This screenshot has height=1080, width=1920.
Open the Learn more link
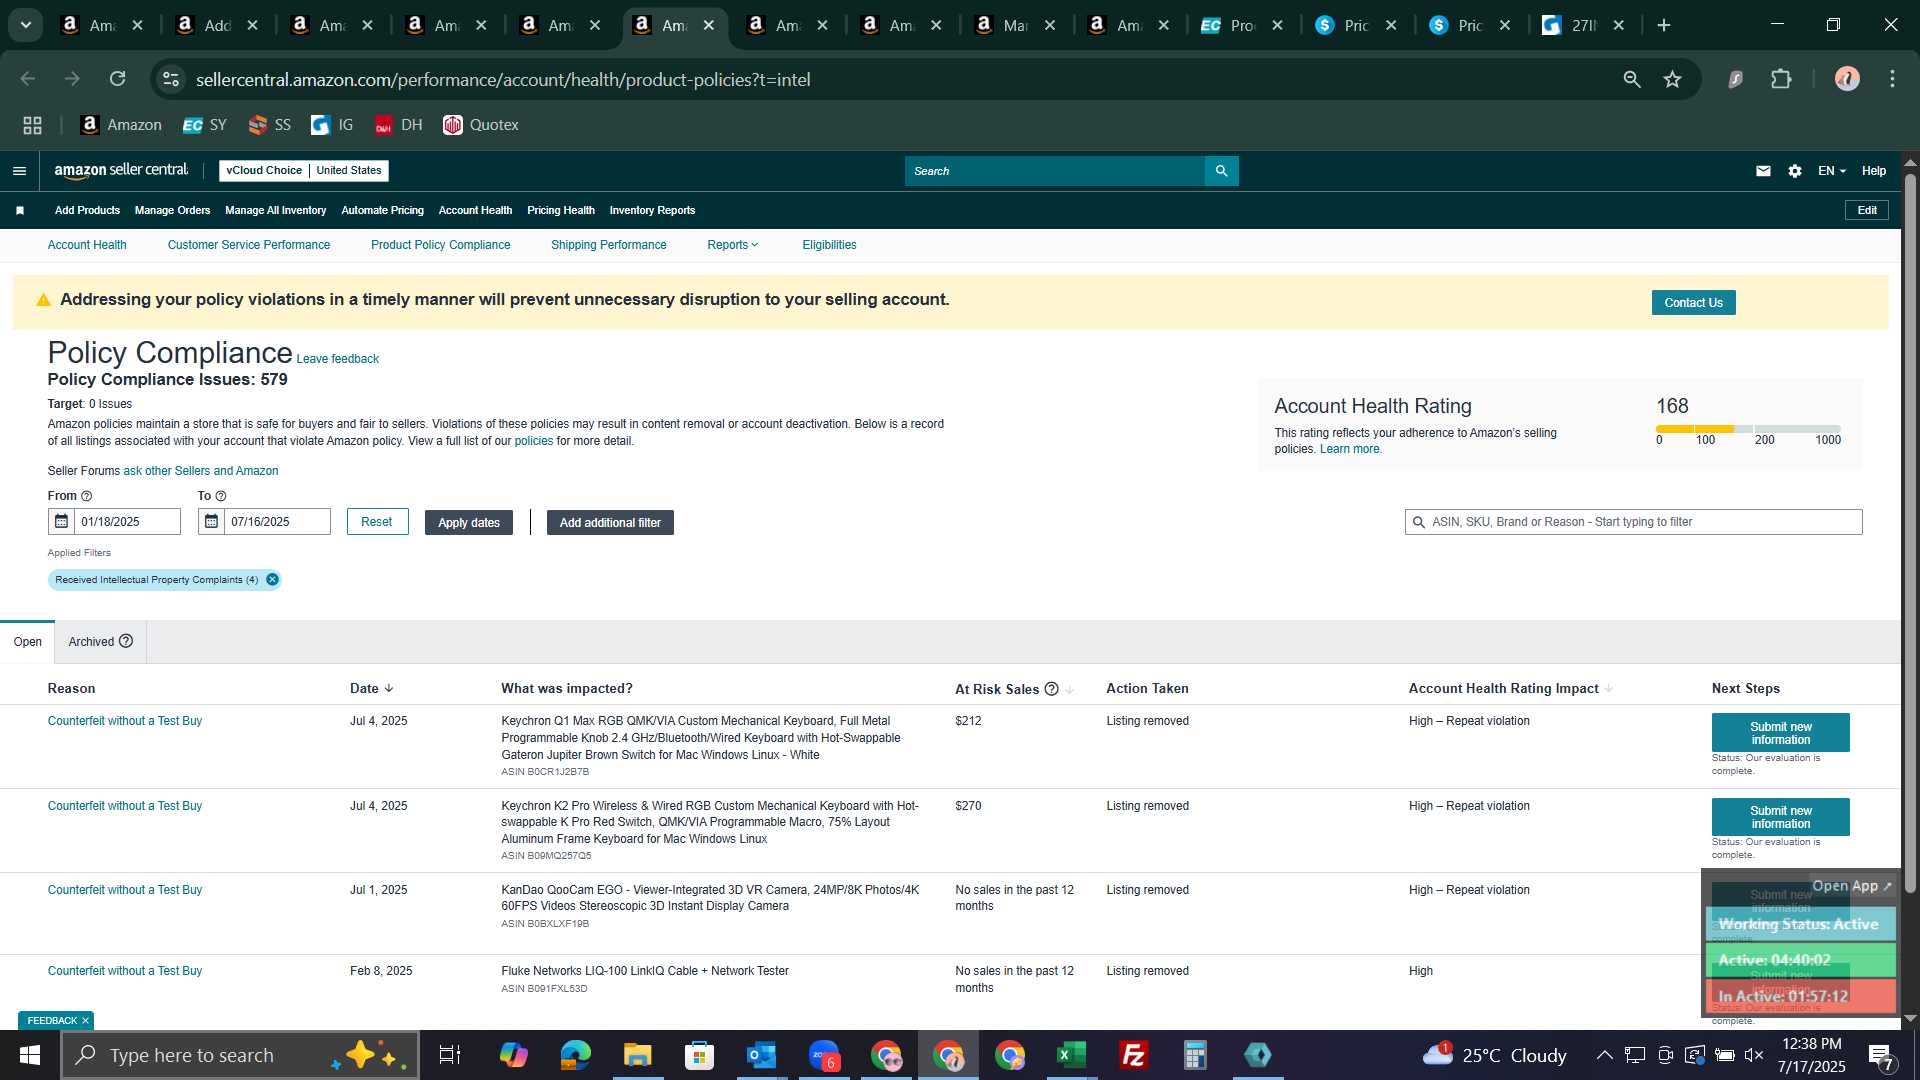point(1350,449)
